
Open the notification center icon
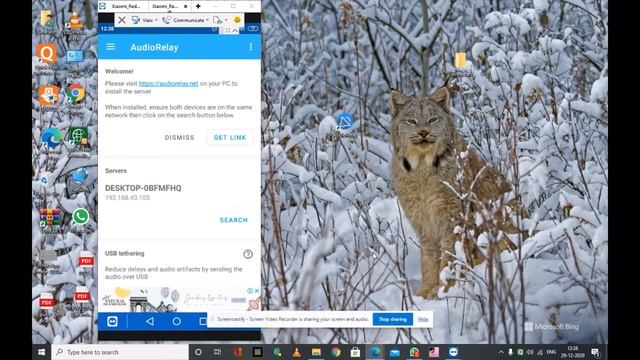click(596, 352)
